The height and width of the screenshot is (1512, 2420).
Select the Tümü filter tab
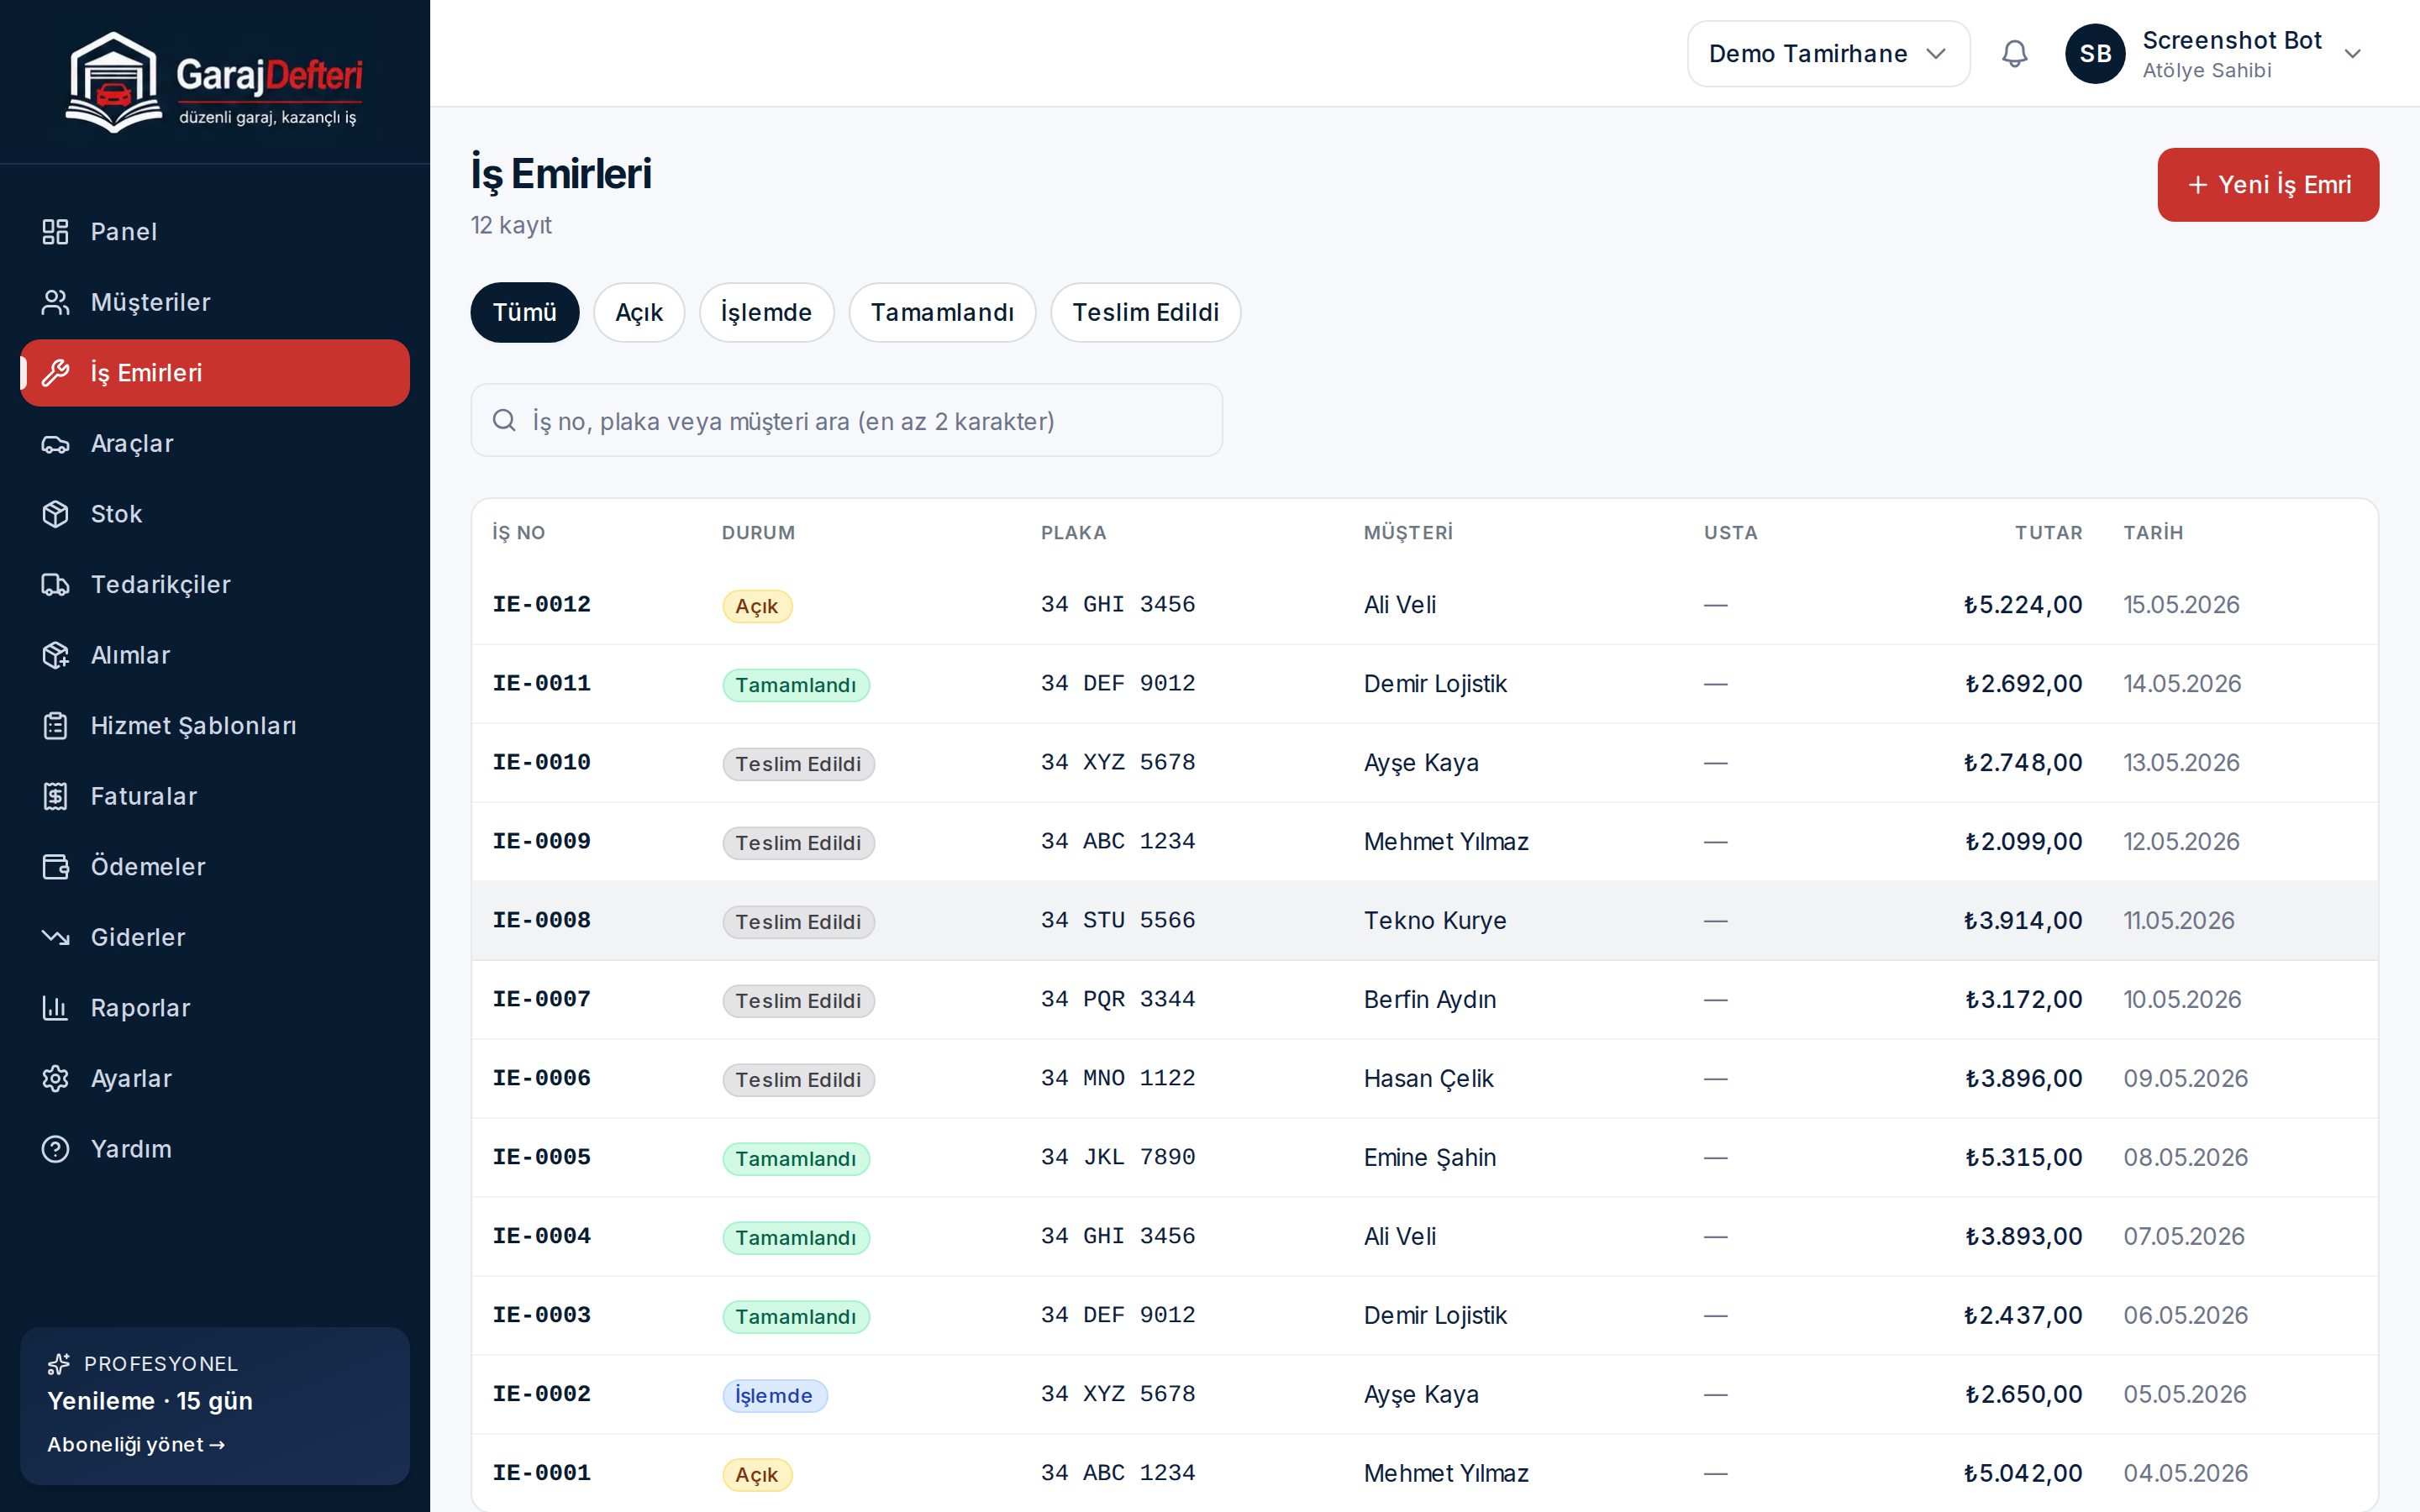[525, 313]
